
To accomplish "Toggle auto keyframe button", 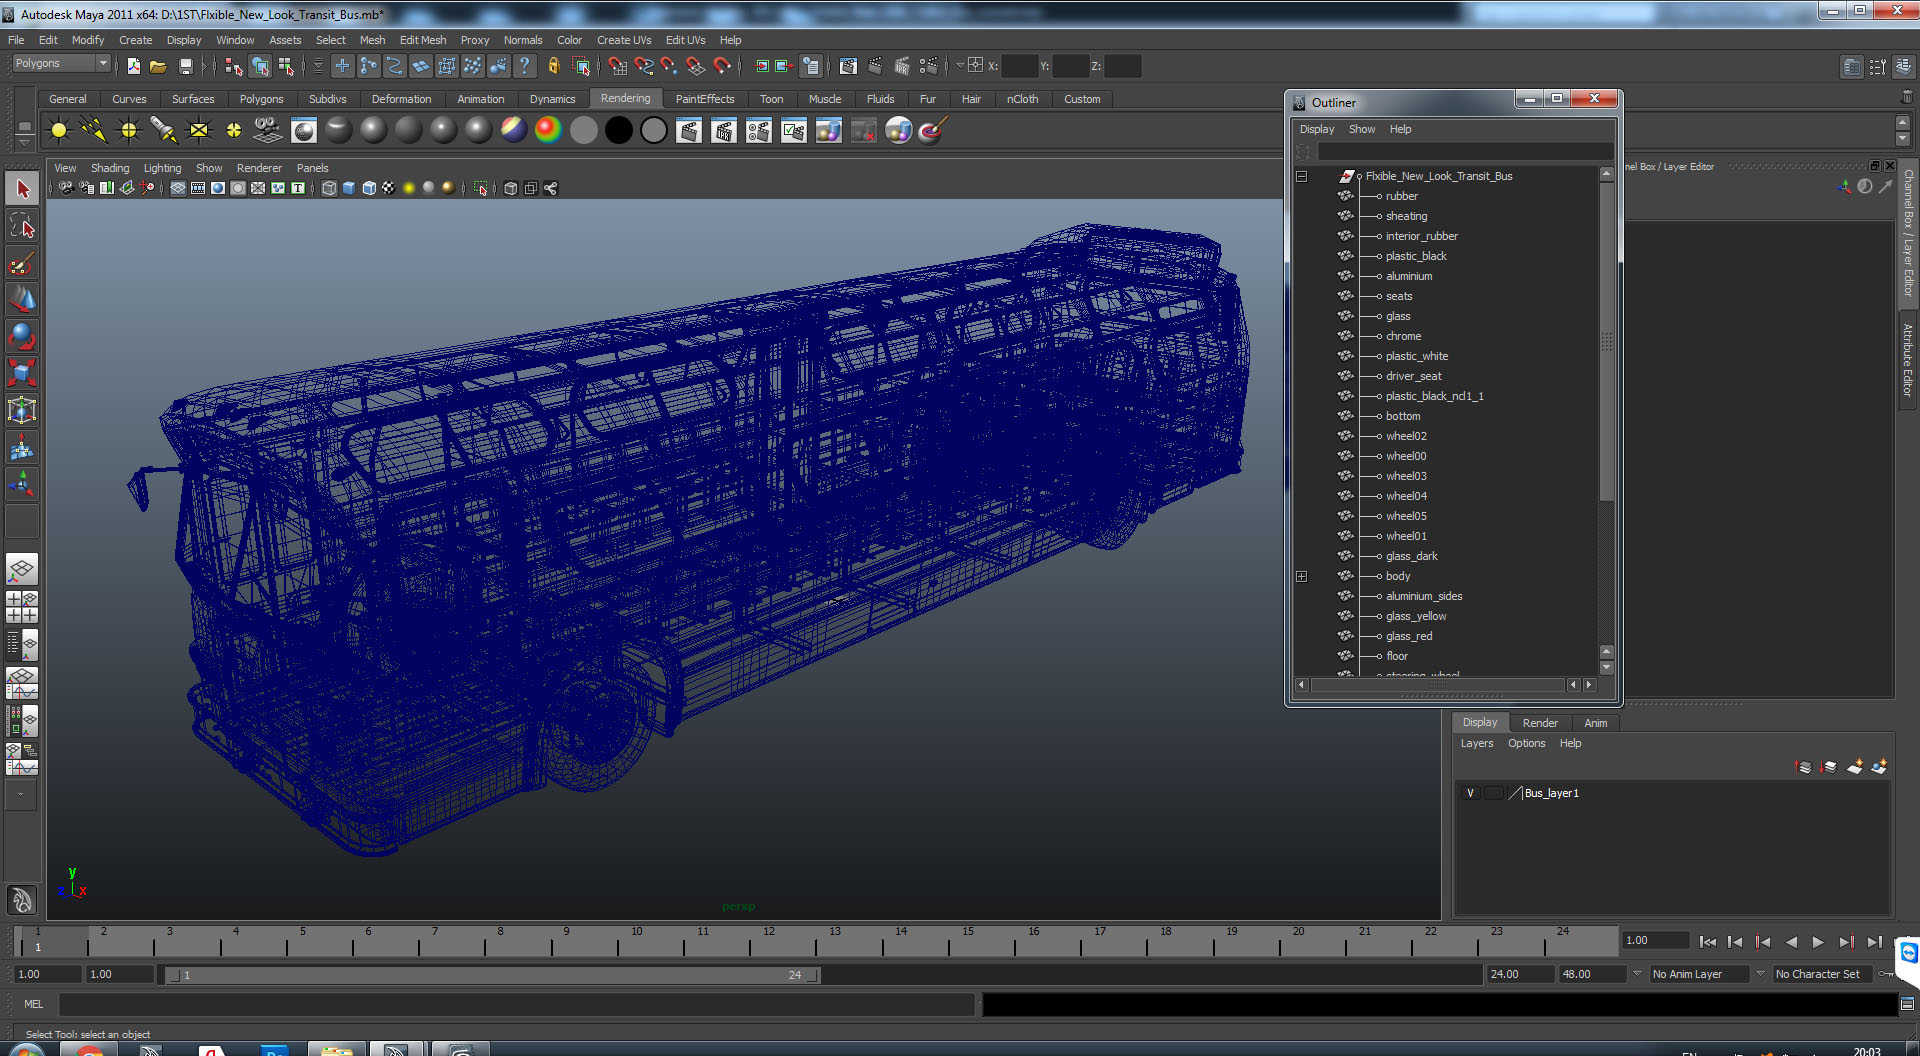I will click(x=1887, y=974).
